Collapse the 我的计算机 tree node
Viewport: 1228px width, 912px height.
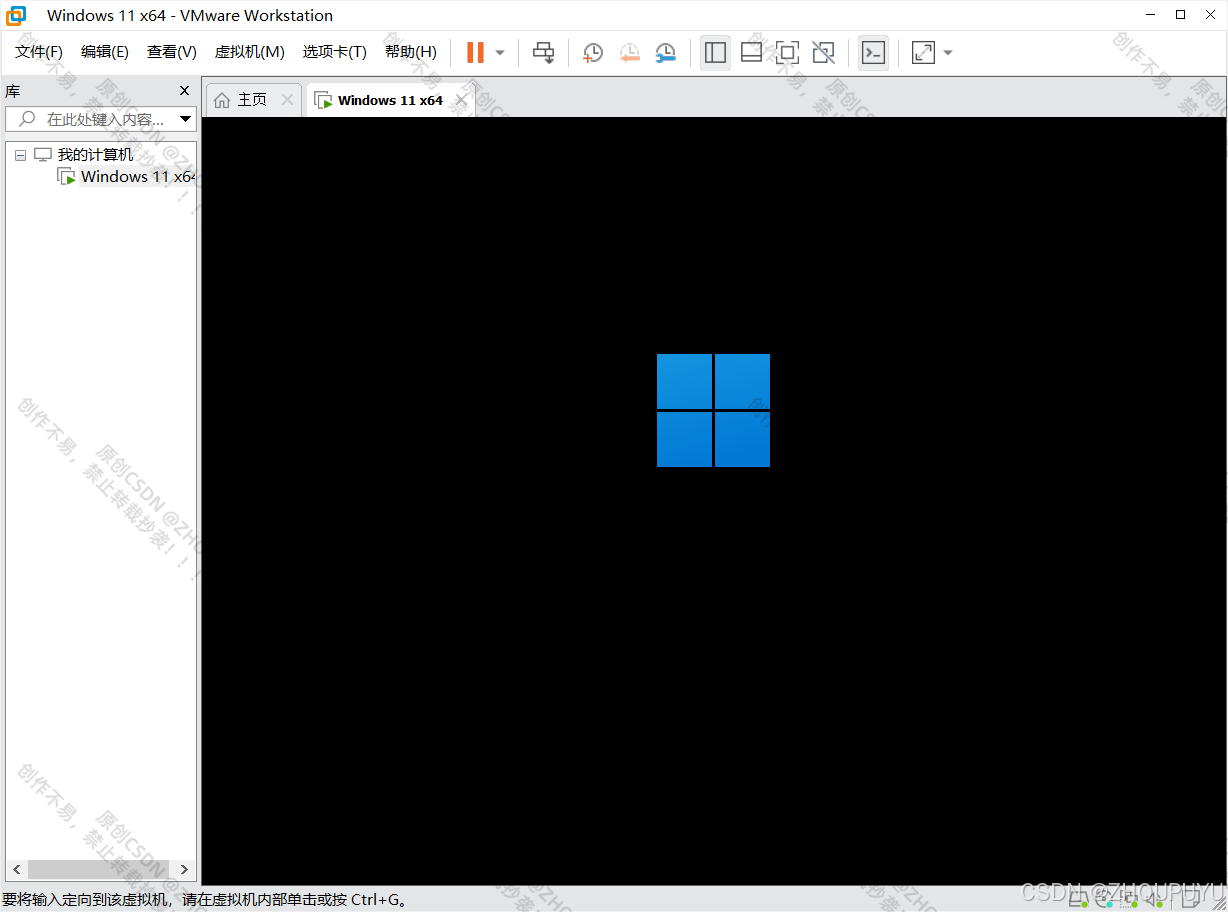point(20,155)
